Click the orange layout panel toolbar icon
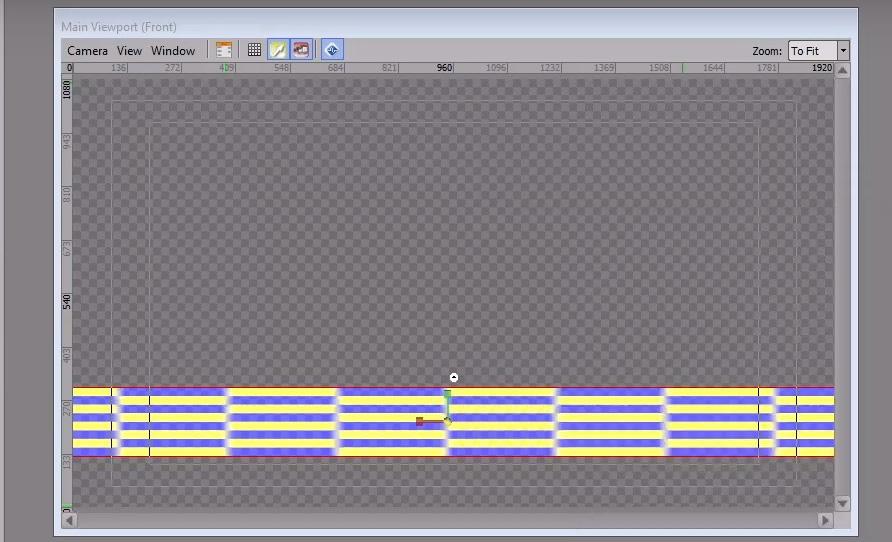Viewport: 892px width, 542px height. [224, 50]
